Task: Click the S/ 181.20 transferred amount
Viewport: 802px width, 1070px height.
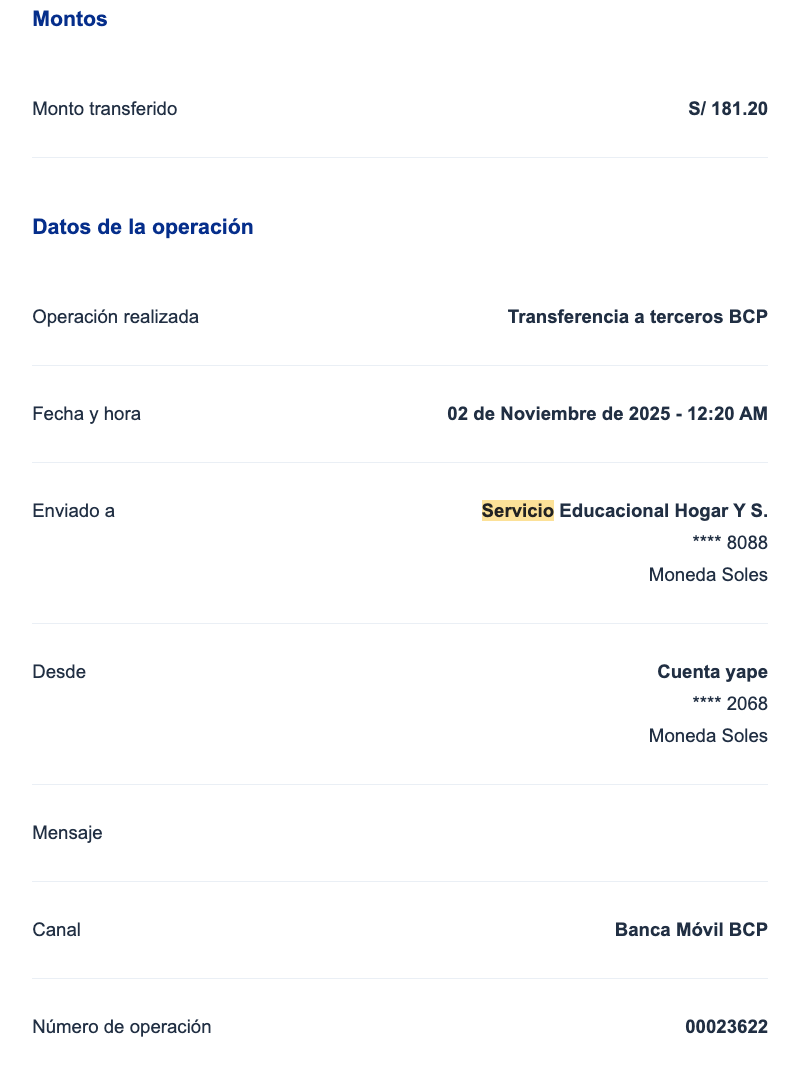Action: (x=727, y=109)
